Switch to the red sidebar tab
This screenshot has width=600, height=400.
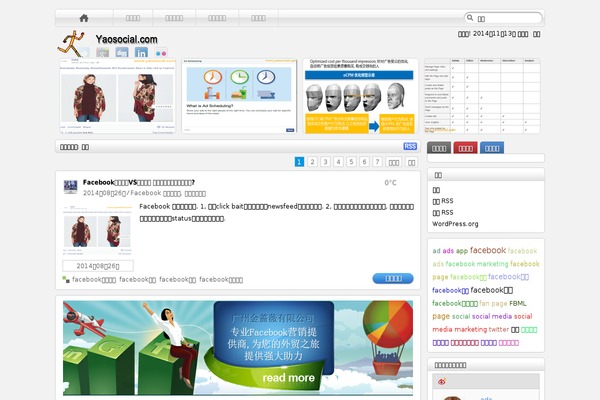[x=465, y=148]
